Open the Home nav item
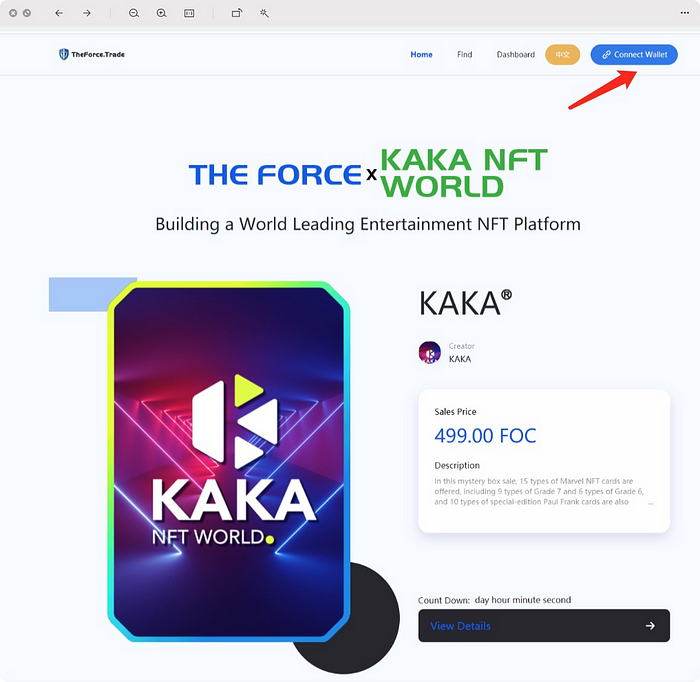This screenshot has height=682, width=700. 421,54
